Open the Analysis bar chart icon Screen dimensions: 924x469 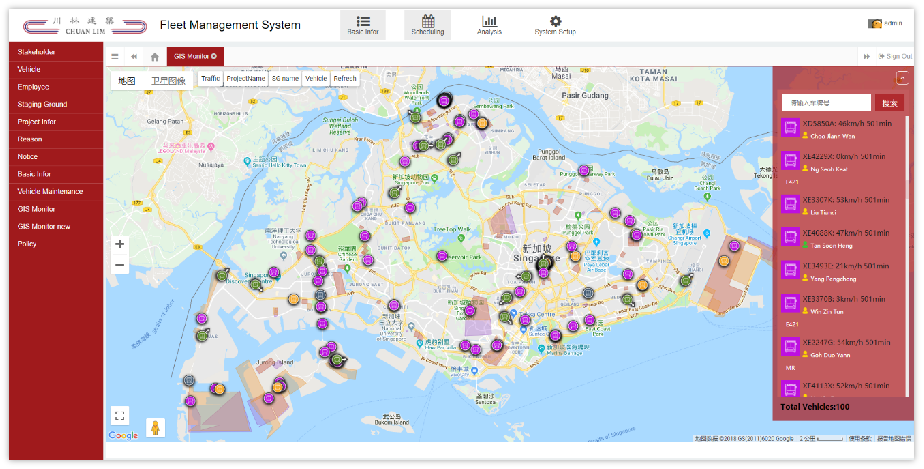tap(489, 21)
